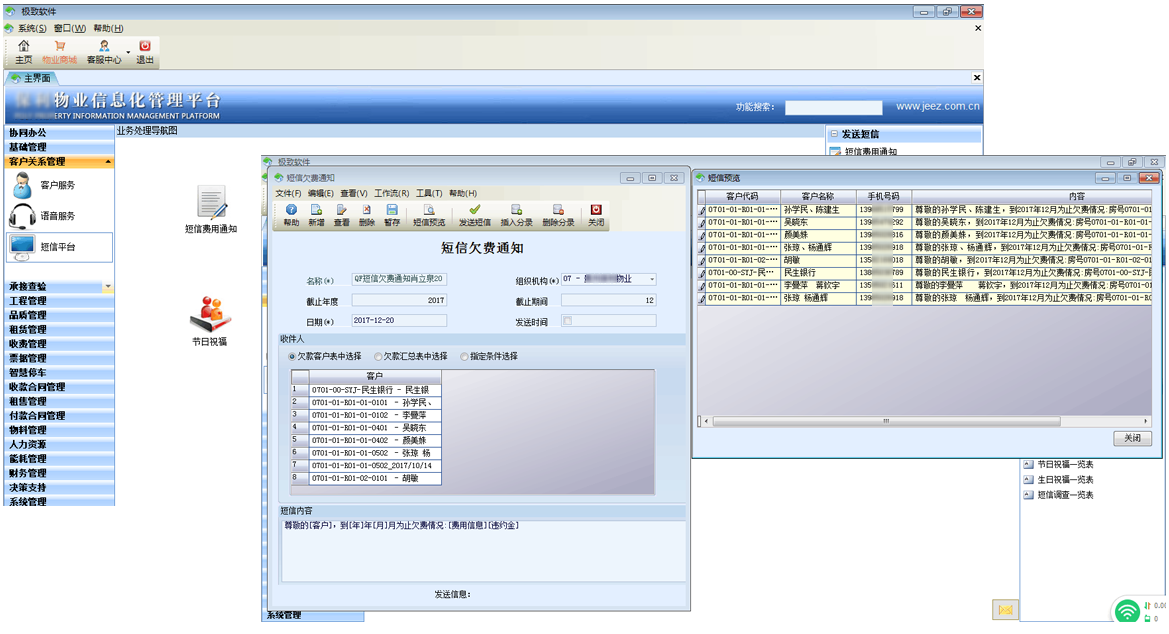Open 物业商城 shopping cart icon

pyautogui.click(x=59, y=46)
